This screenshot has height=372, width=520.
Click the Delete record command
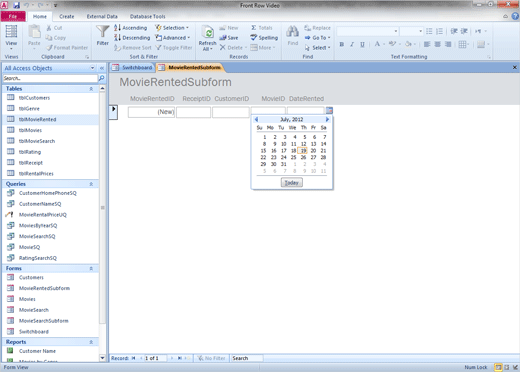[232, 48]
